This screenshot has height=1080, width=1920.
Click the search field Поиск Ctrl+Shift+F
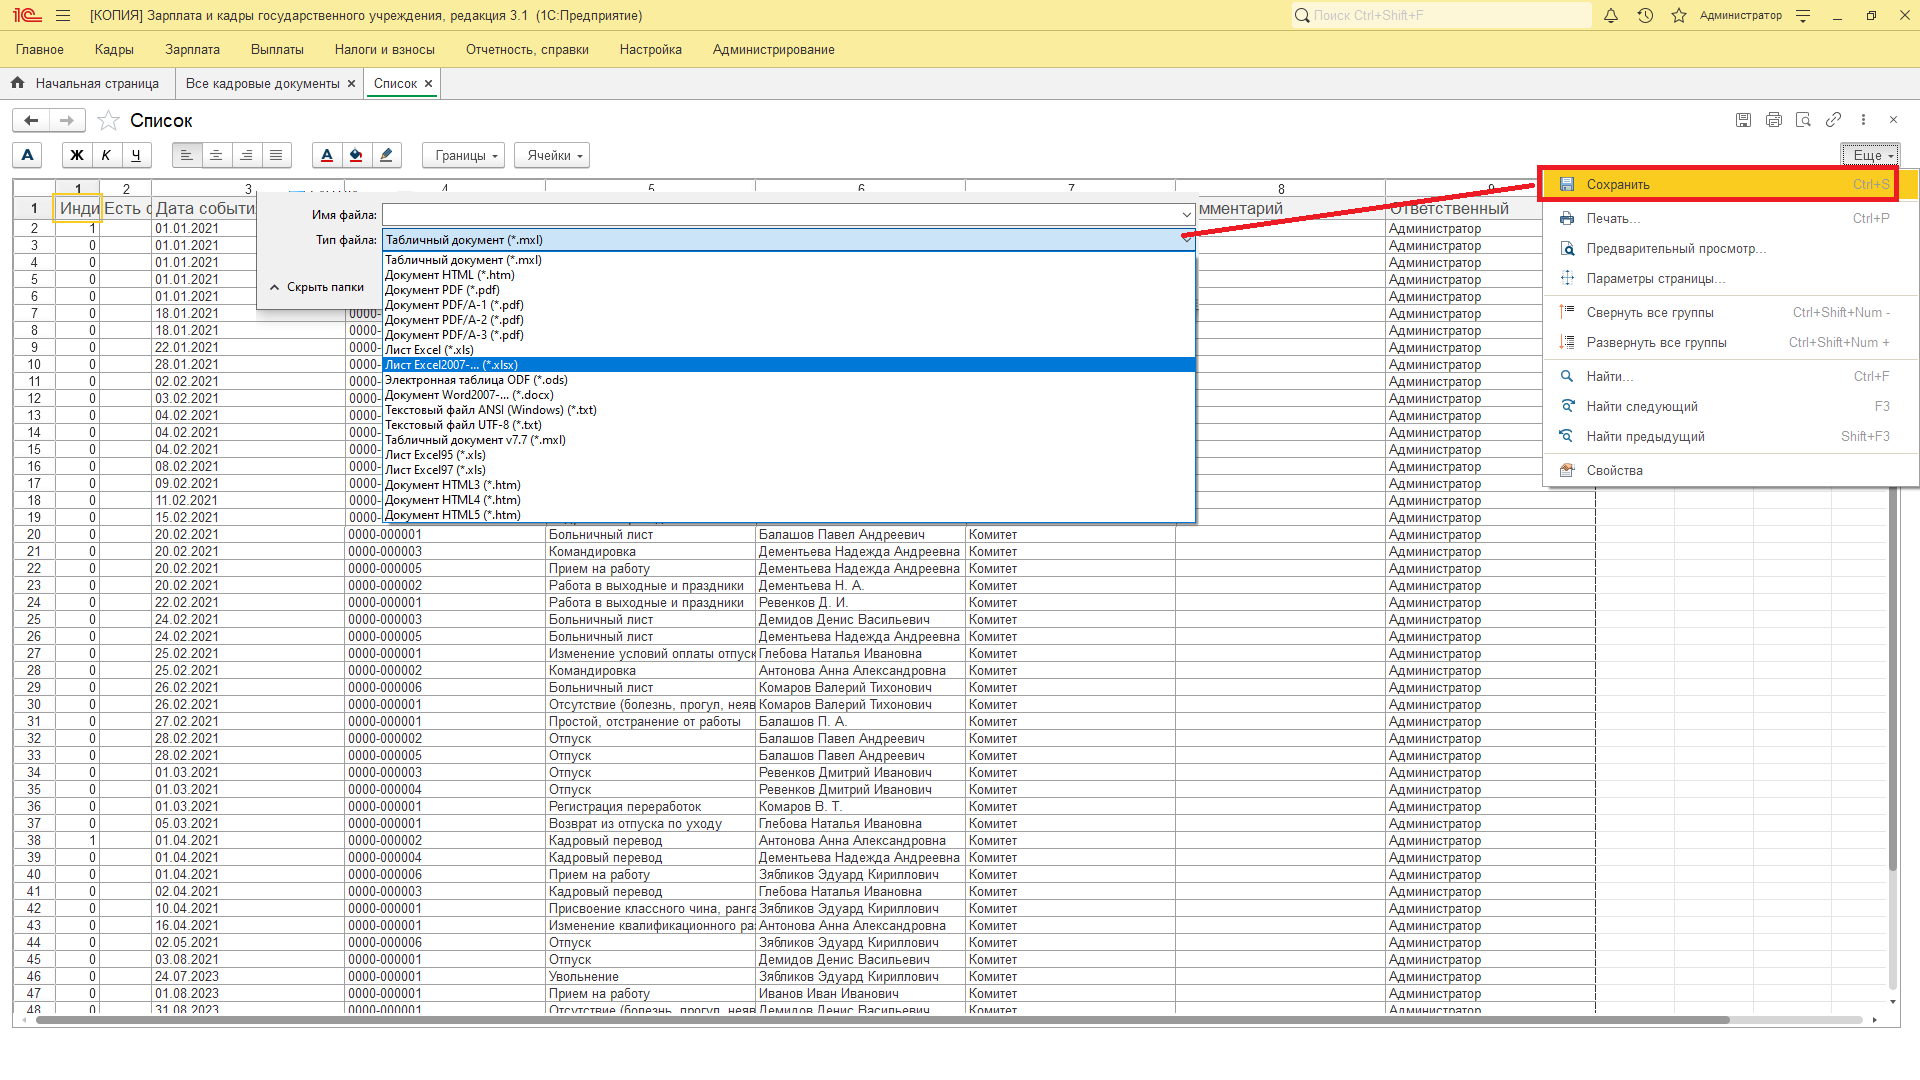pyautogui.click(x=1441, y=16)
